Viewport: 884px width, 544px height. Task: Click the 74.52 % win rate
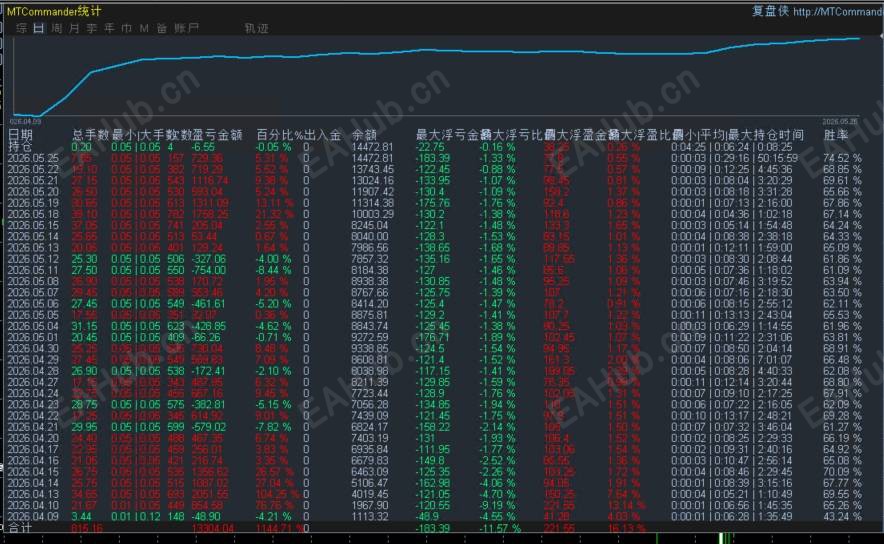coord(842,158)
